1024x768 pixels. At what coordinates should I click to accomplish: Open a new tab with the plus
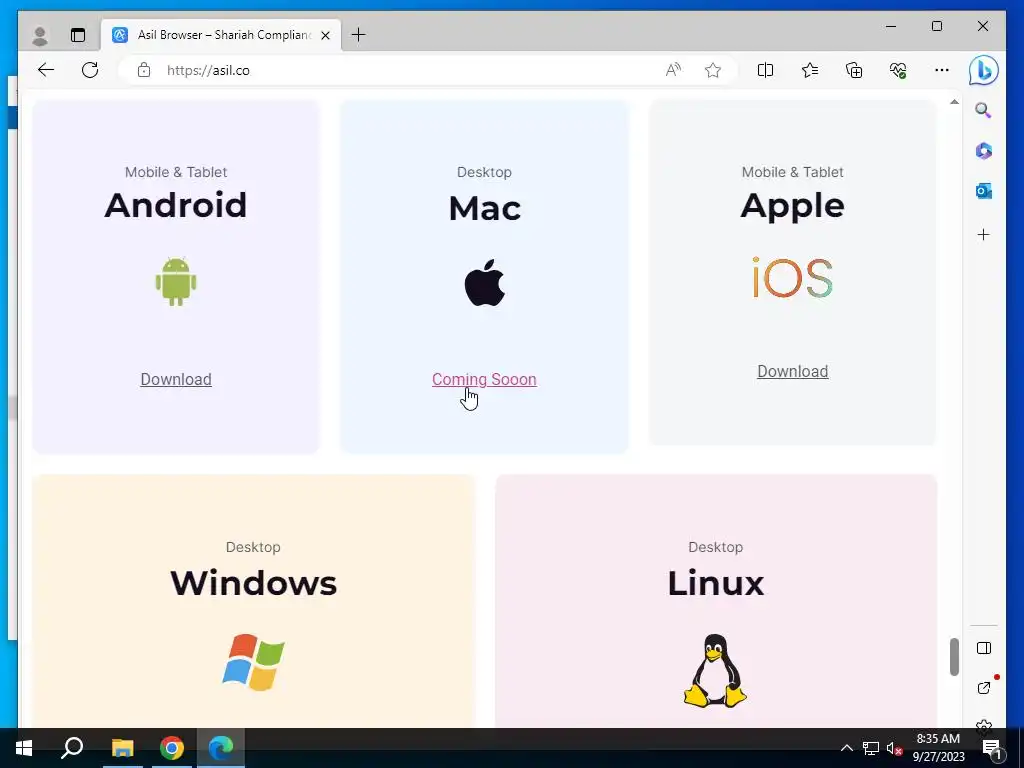point(359,35)
